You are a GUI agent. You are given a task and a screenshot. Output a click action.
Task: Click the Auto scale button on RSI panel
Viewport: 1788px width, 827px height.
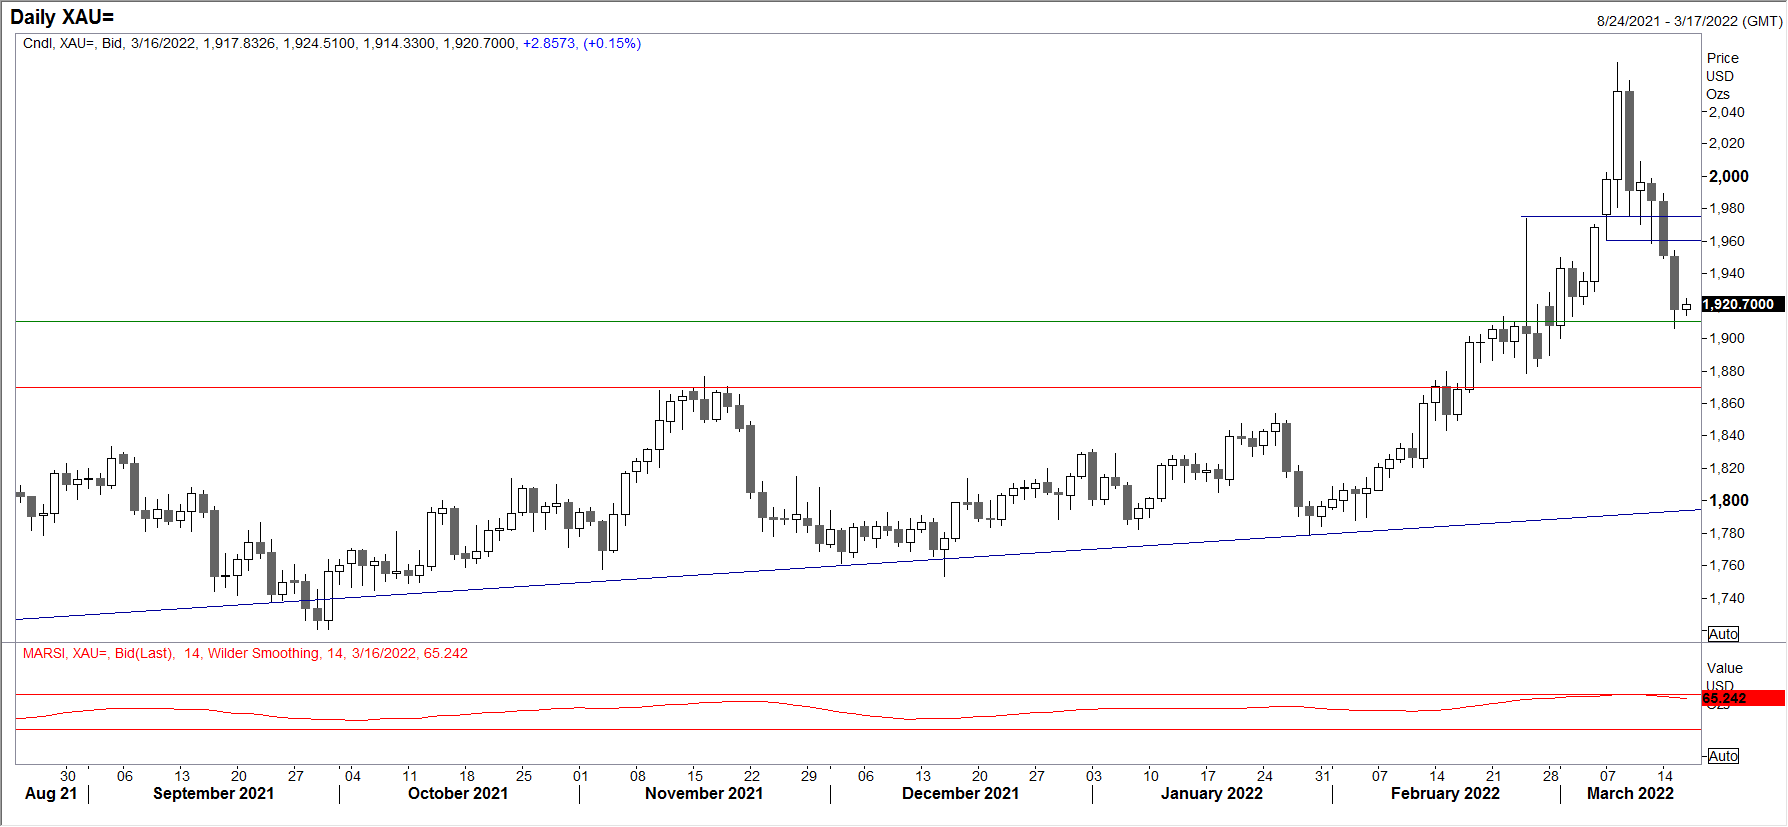point(1723,756)
